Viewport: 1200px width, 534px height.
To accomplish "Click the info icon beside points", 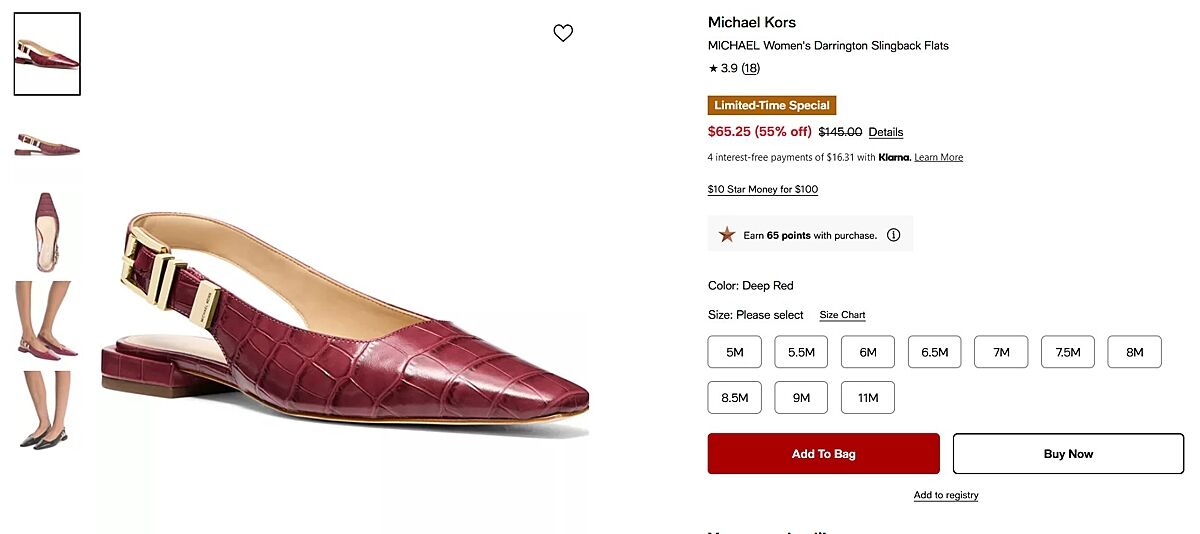I will [x=893, y=235].
